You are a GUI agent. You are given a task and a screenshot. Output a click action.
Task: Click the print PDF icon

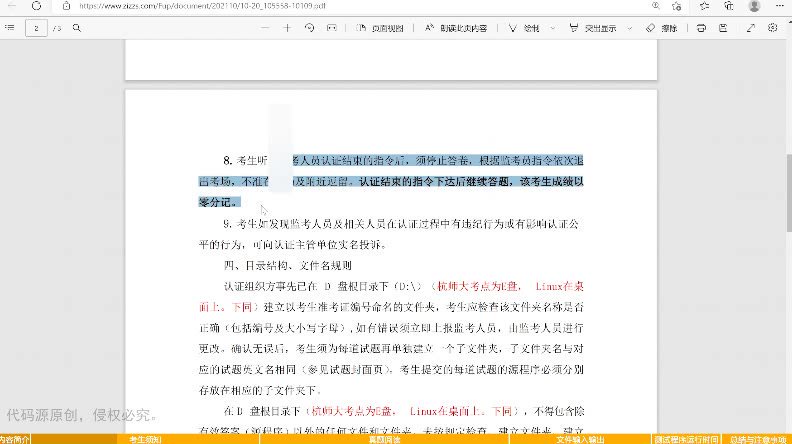coord(701,28)
